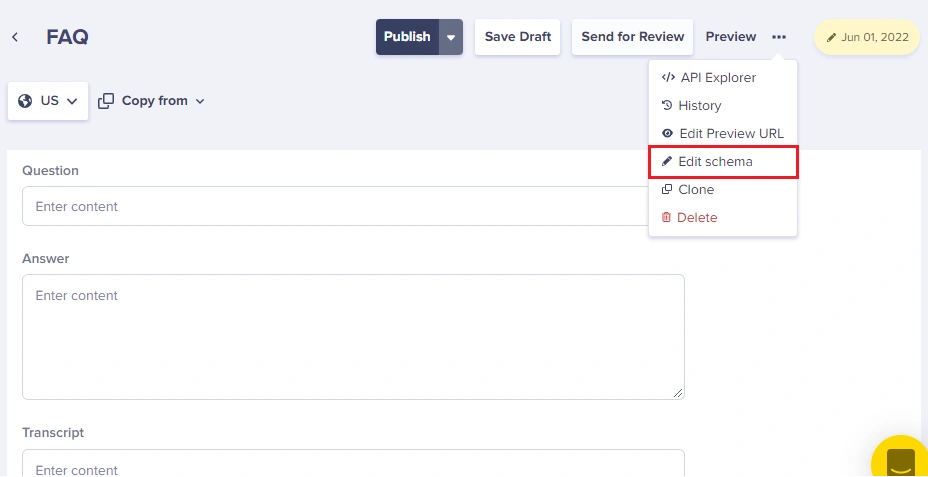Click the clock icon beside History
The height and width of the screenshot is (477, 928).
point(667,105)
